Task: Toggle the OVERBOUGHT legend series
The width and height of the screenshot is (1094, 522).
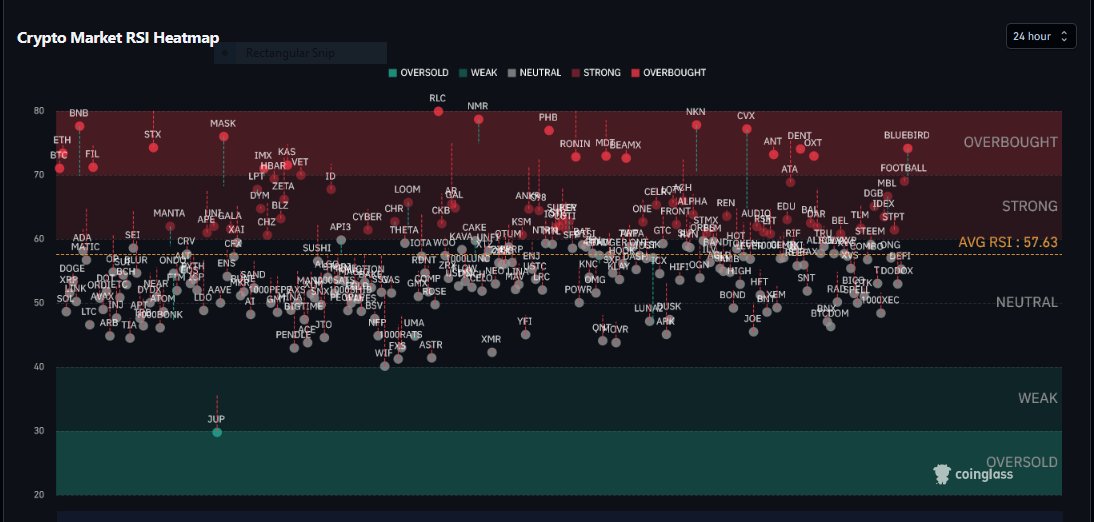Action: click(668, 73)
